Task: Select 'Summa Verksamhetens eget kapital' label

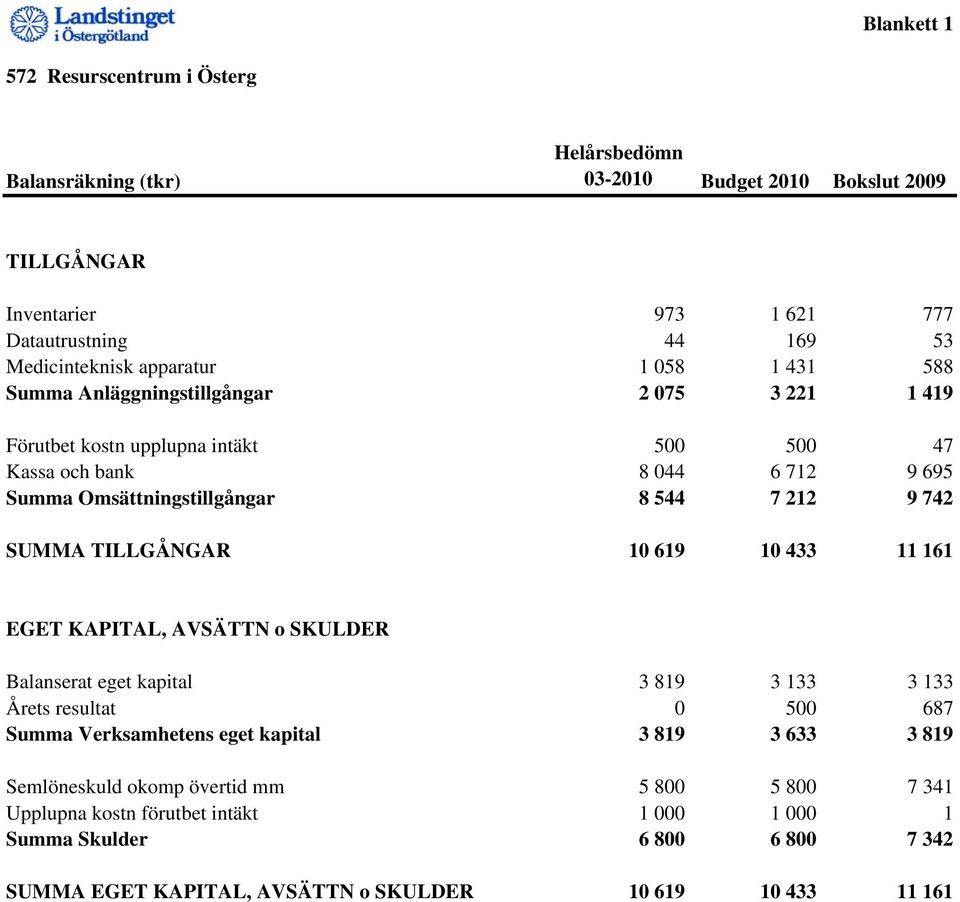Action: coord(163,735)
